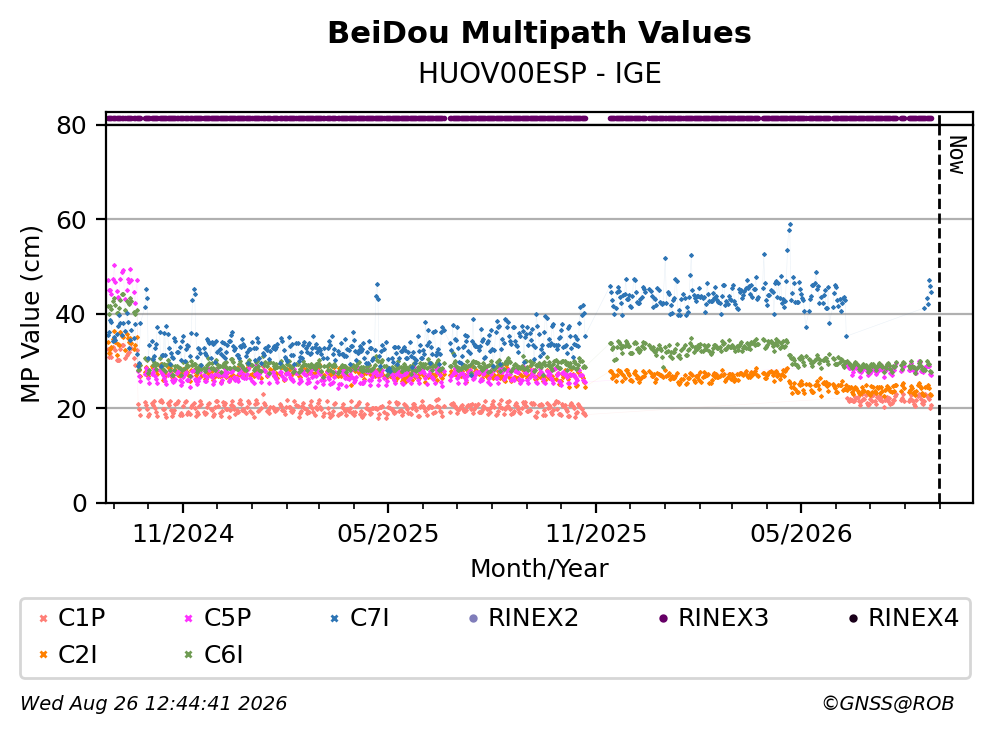
Task: Click the C6I green legend marker
Action: (189, 655)
